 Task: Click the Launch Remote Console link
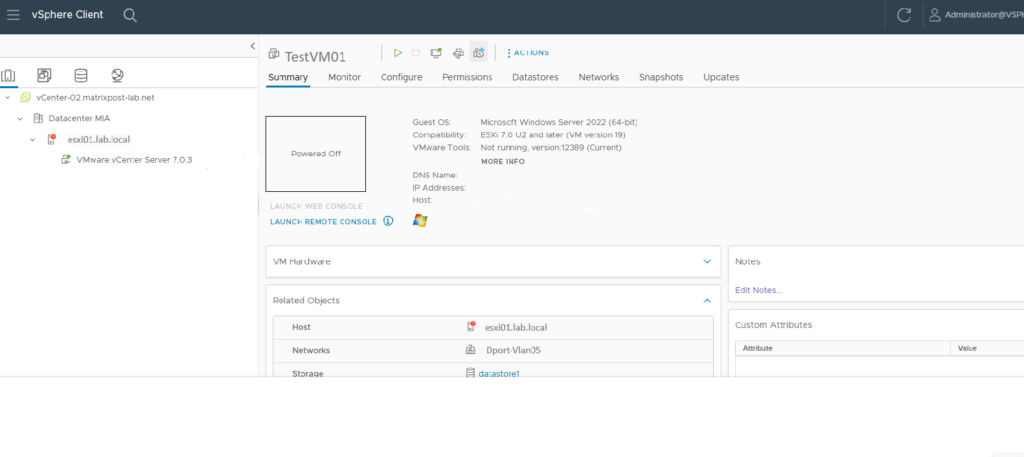tap(323, 222)
